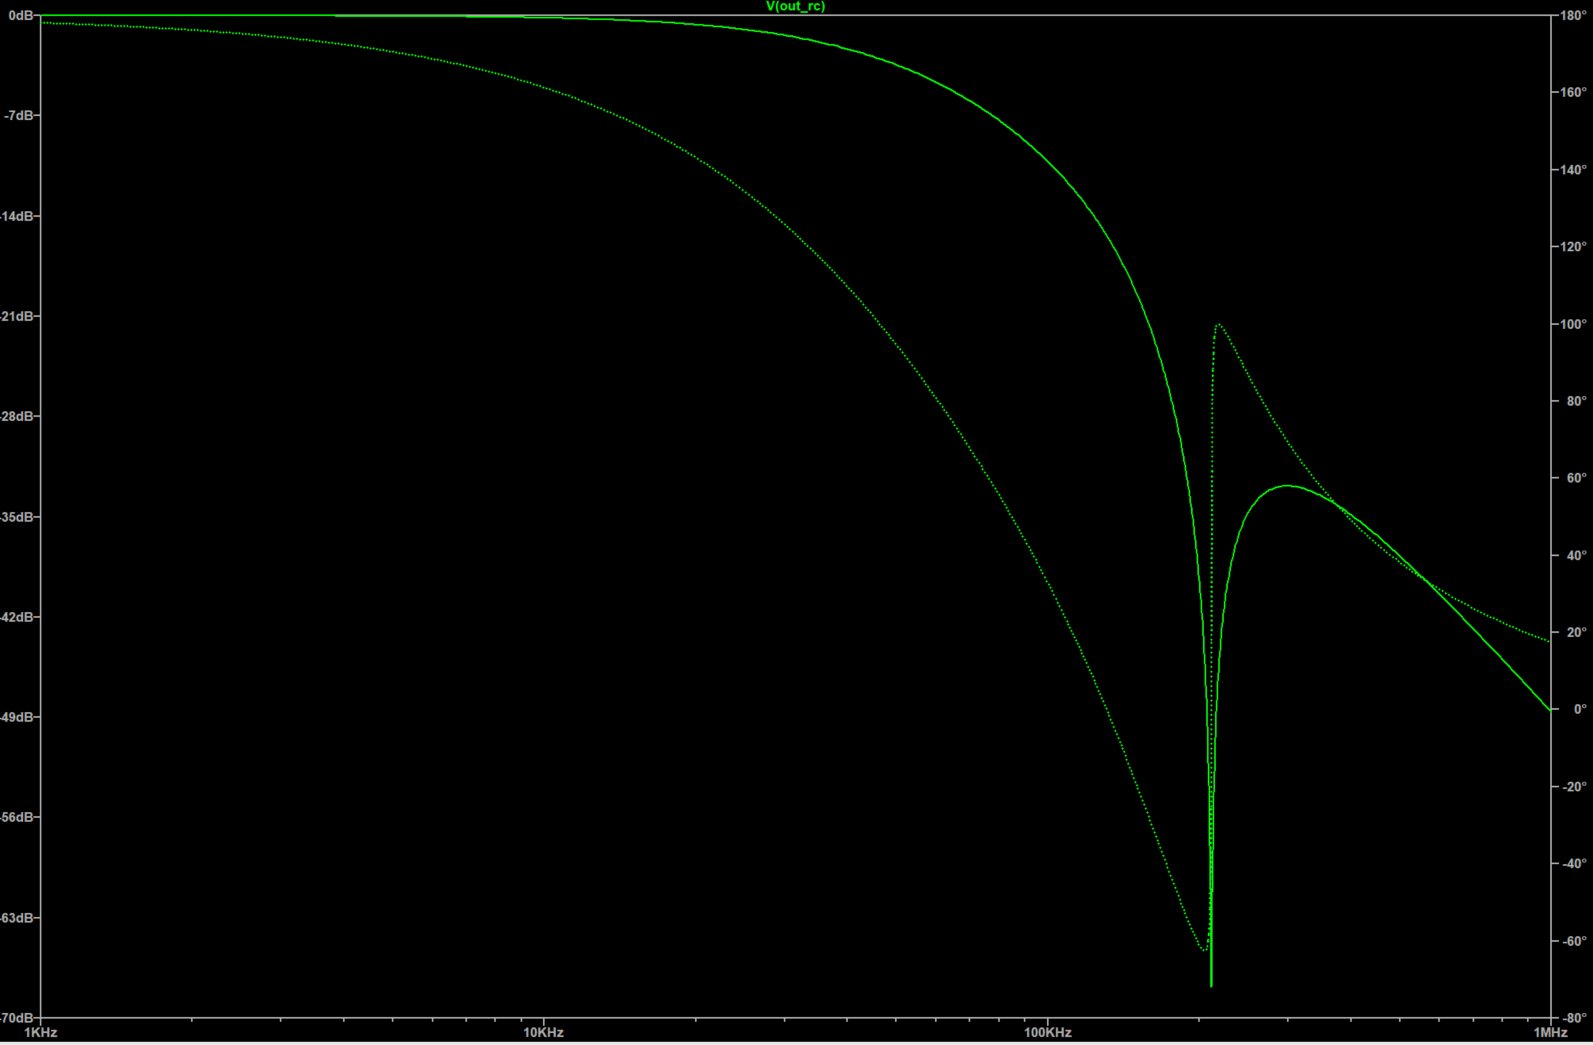Click the -35dB magnitude axis label

click(18, 517)
